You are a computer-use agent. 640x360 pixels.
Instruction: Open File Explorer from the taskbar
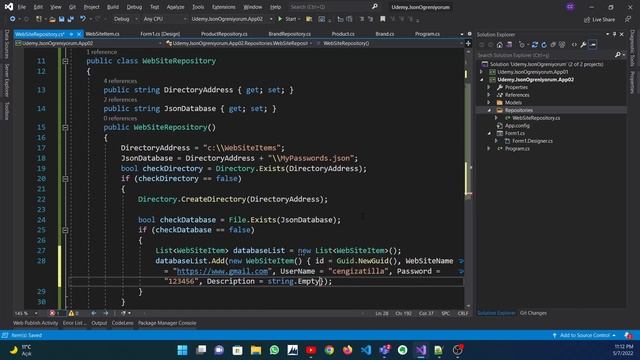[256, 350]
